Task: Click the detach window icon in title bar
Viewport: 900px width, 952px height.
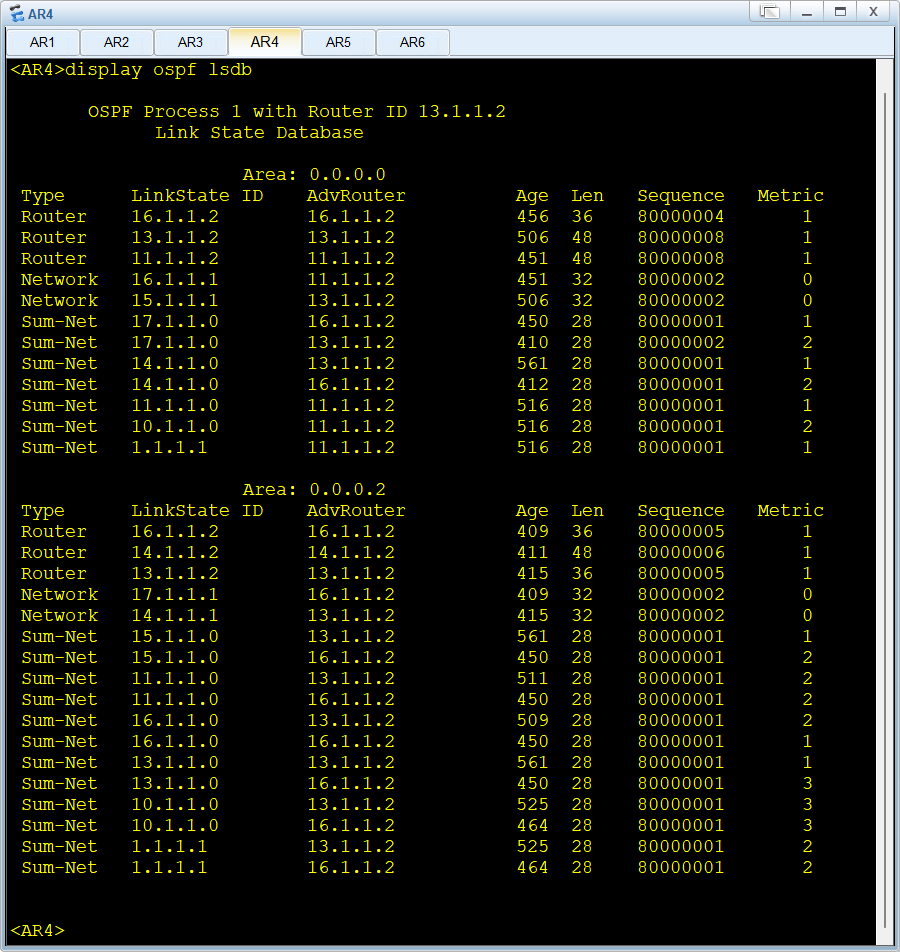Action: 769,12
